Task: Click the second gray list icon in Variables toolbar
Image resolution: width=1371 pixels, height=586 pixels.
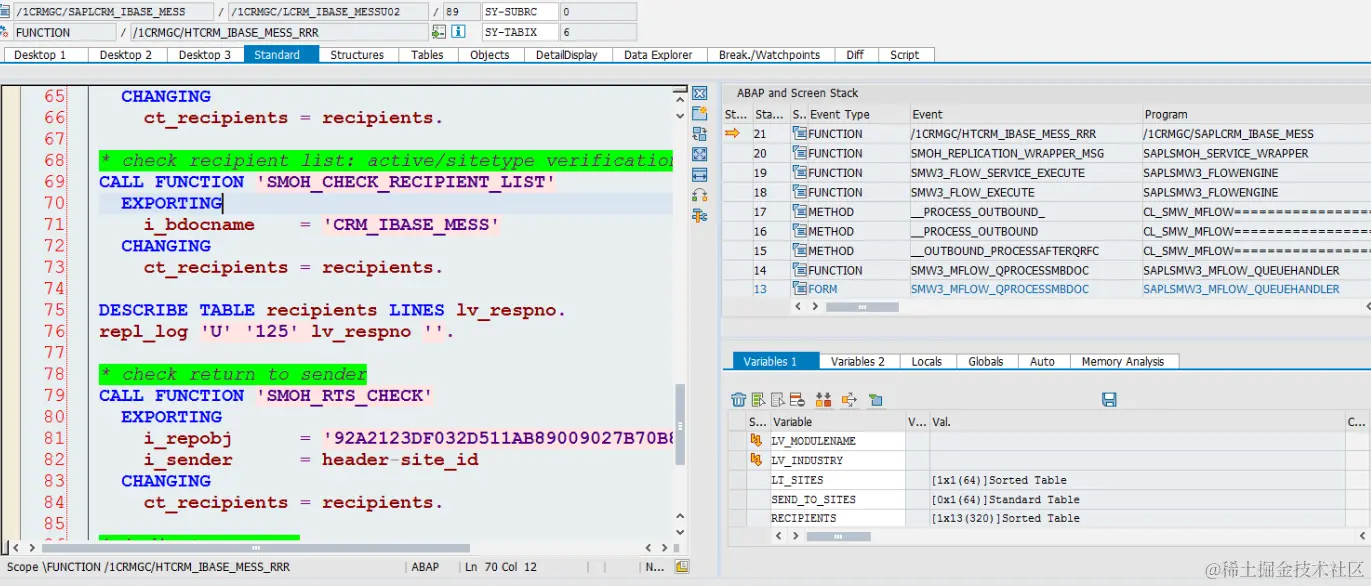Action: pos(778,400)
